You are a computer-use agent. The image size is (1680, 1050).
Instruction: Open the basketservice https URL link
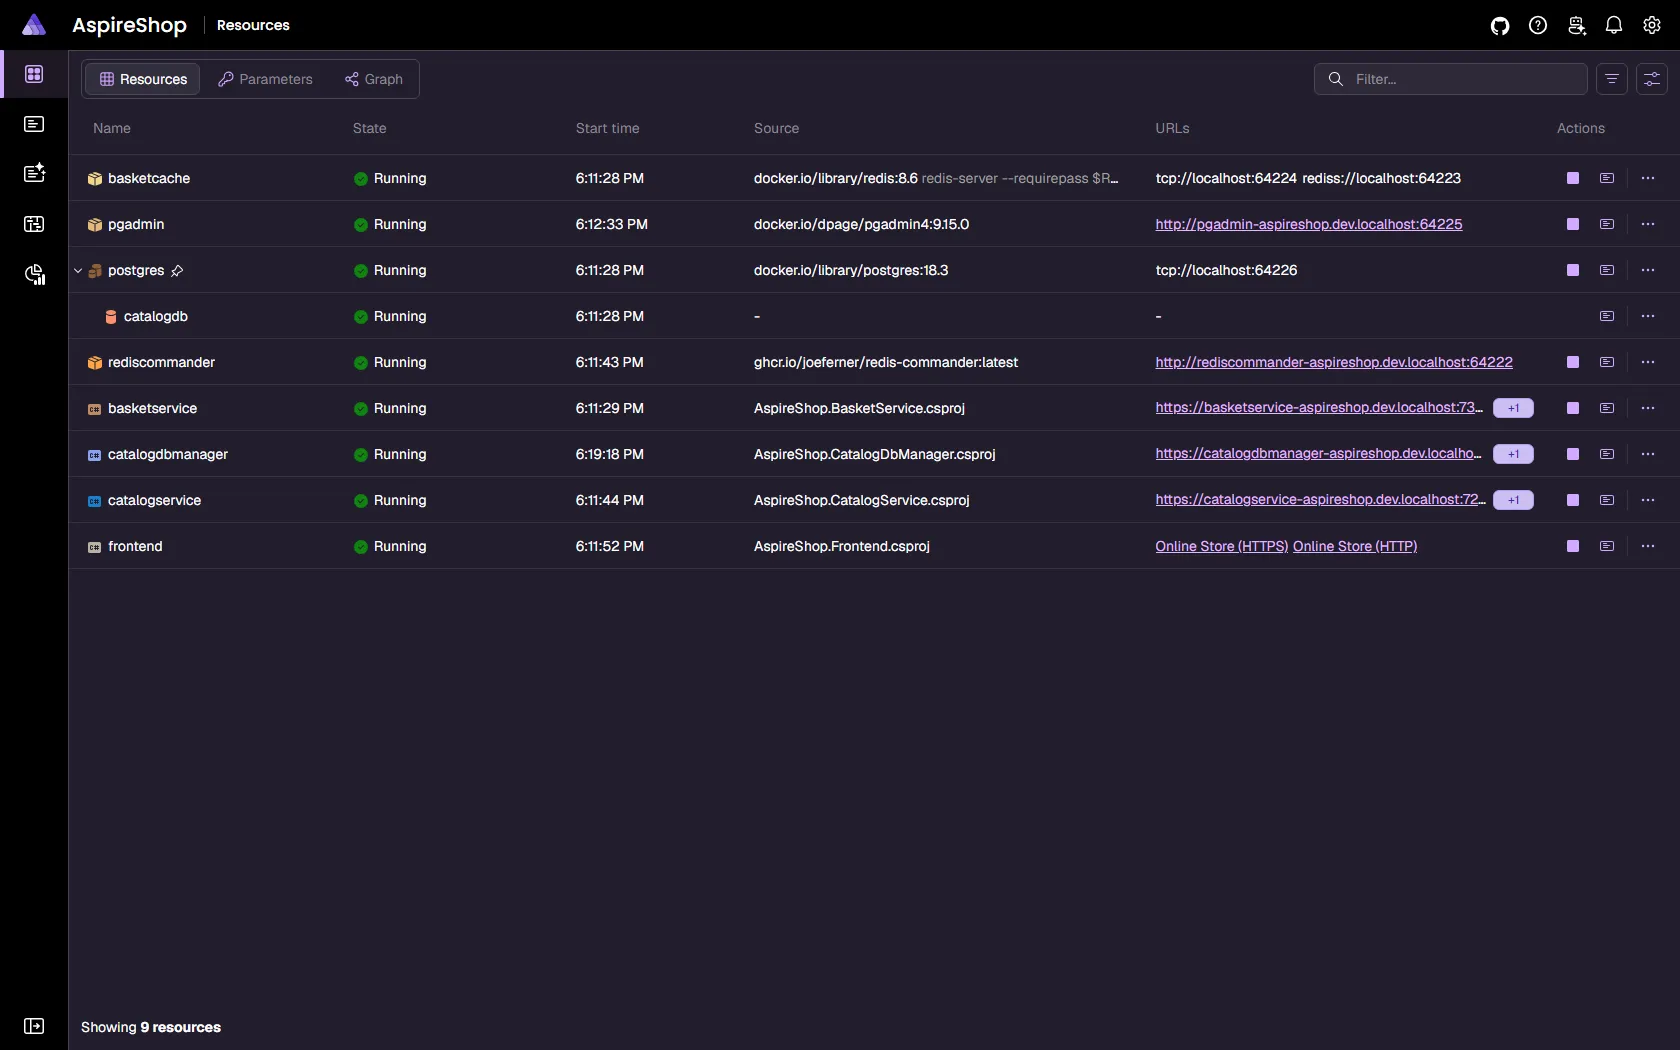[x=1319, y=408]
